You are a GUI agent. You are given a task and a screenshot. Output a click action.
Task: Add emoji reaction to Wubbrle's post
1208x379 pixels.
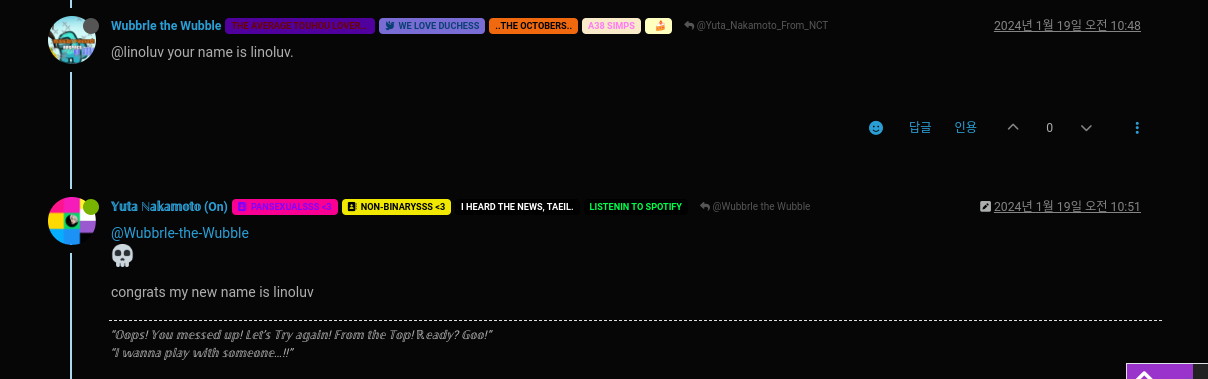876,128
